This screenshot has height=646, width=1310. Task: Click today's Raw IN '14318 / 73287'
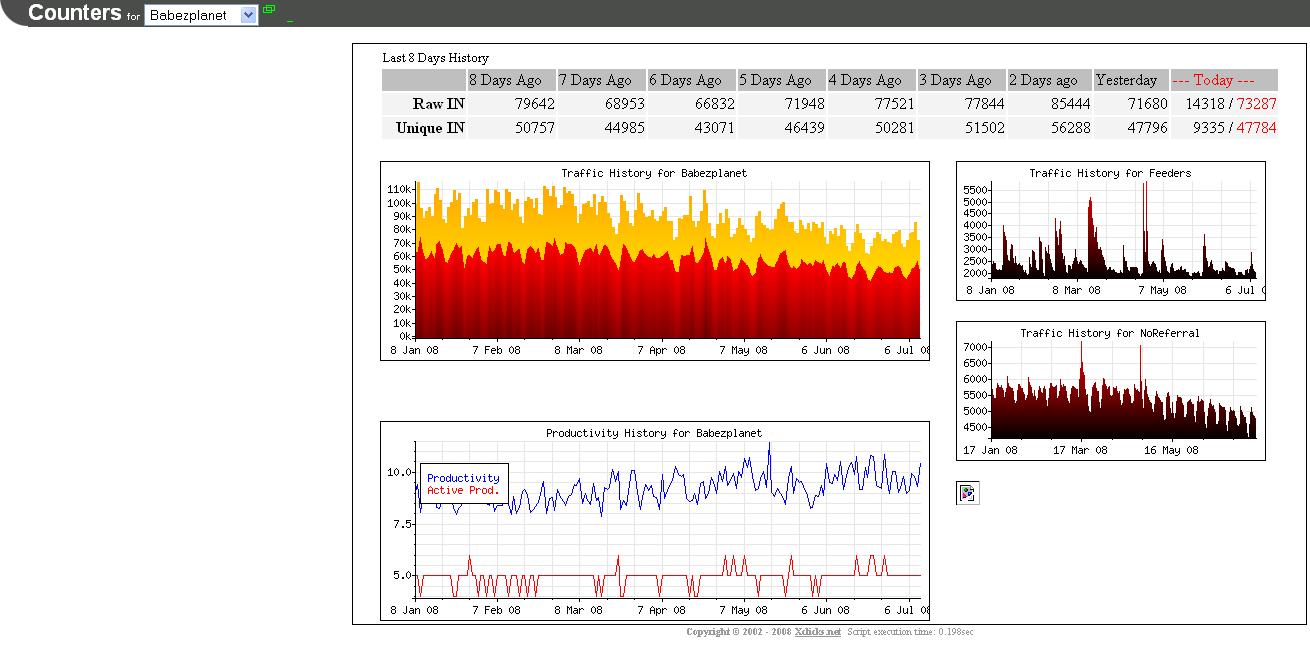click(x=1231, y=104)
